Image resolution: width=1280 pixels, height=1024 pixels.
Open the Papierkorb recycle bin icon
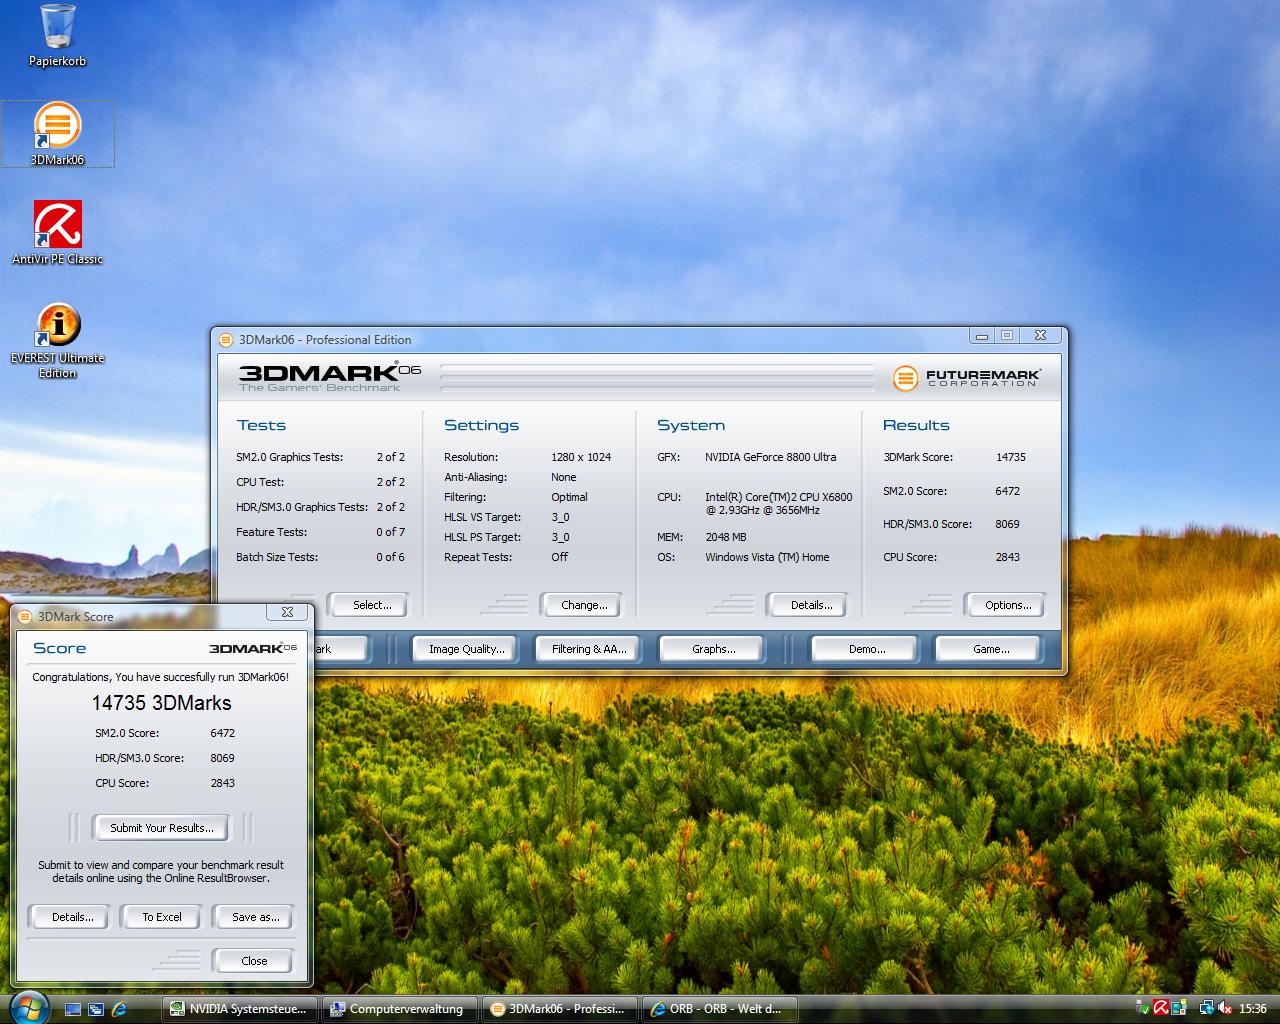(x=57, y=36)
